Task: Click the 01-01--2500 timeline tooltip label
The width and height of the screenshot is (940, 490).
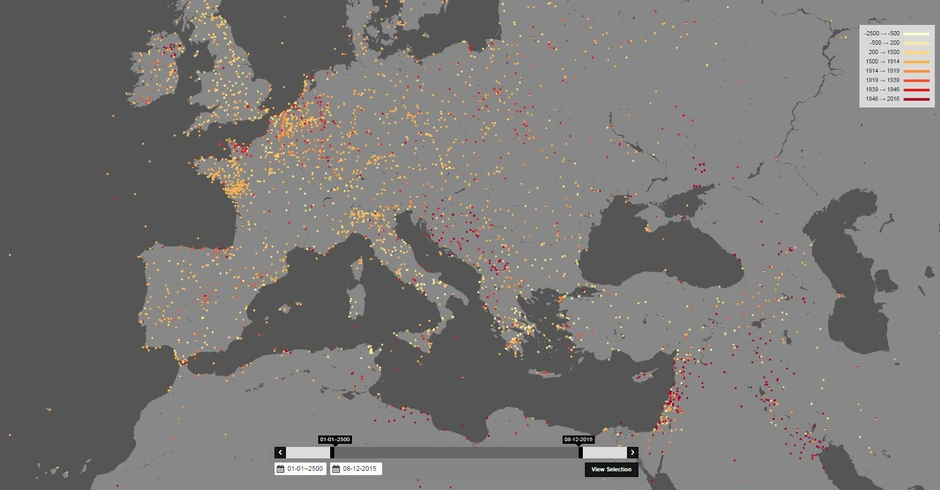Action: (335, 440)
